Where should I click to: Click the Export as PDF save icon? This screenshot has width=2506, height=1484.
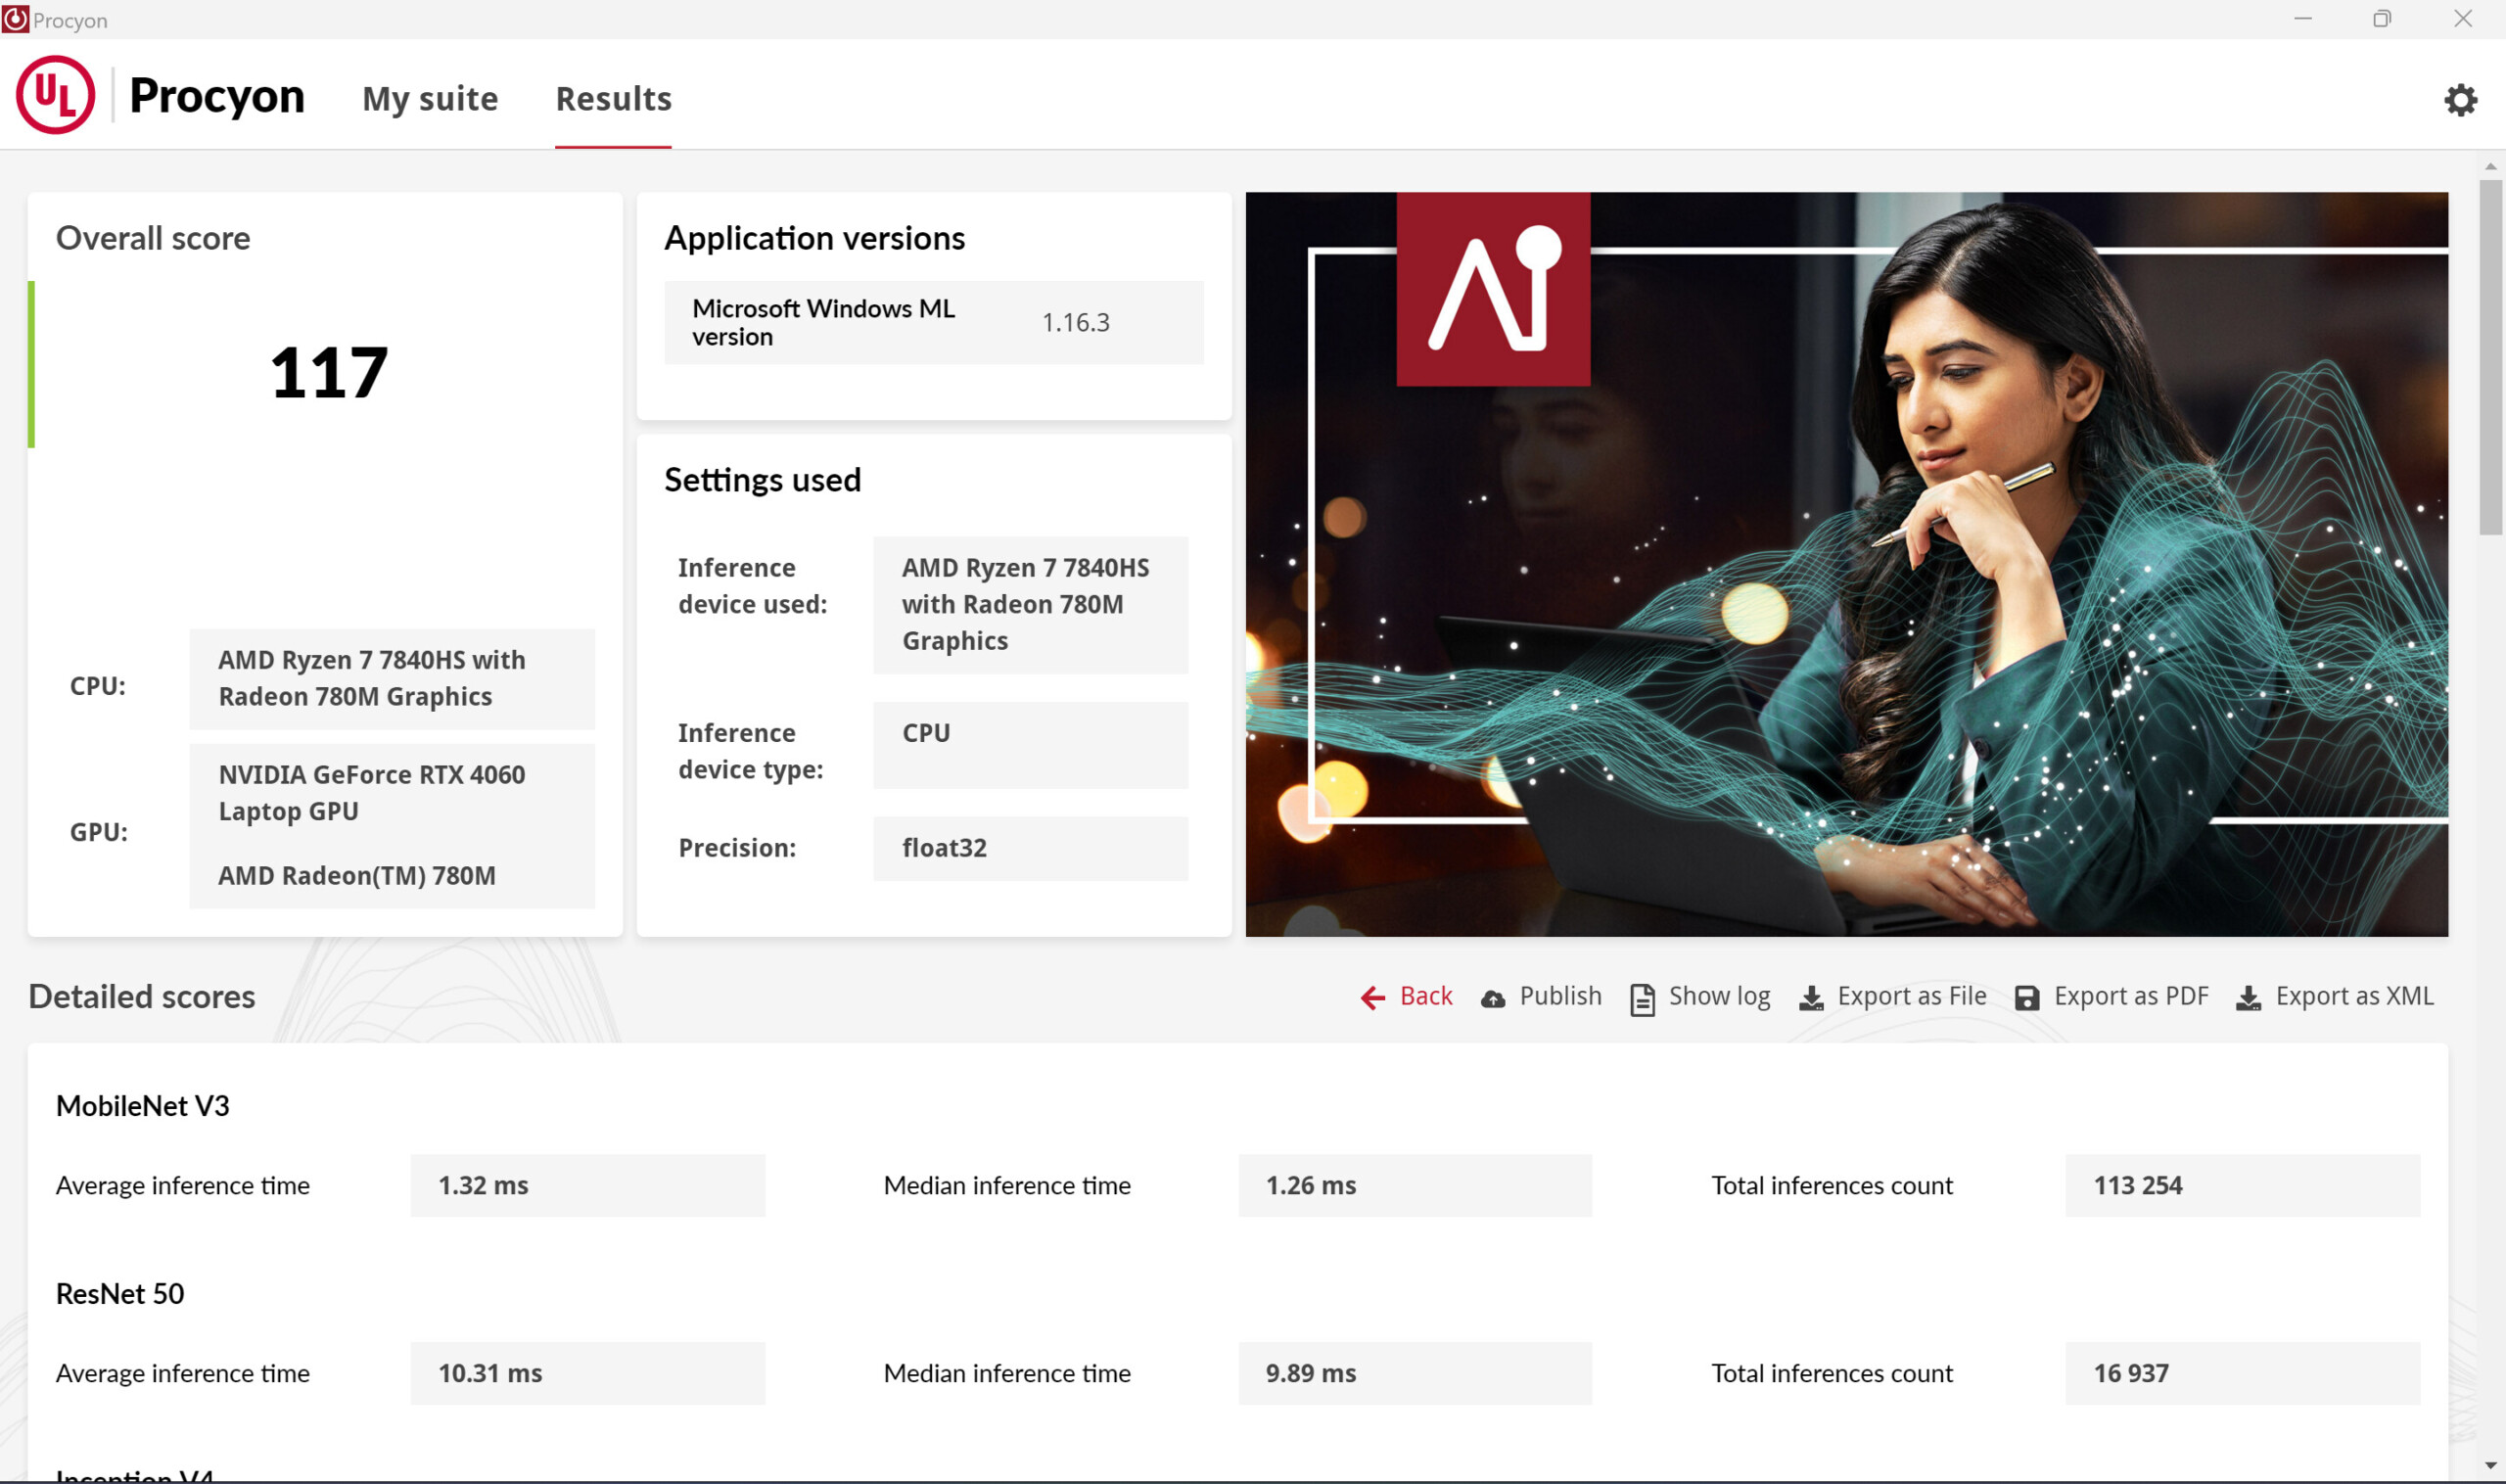click(2027, 998)
